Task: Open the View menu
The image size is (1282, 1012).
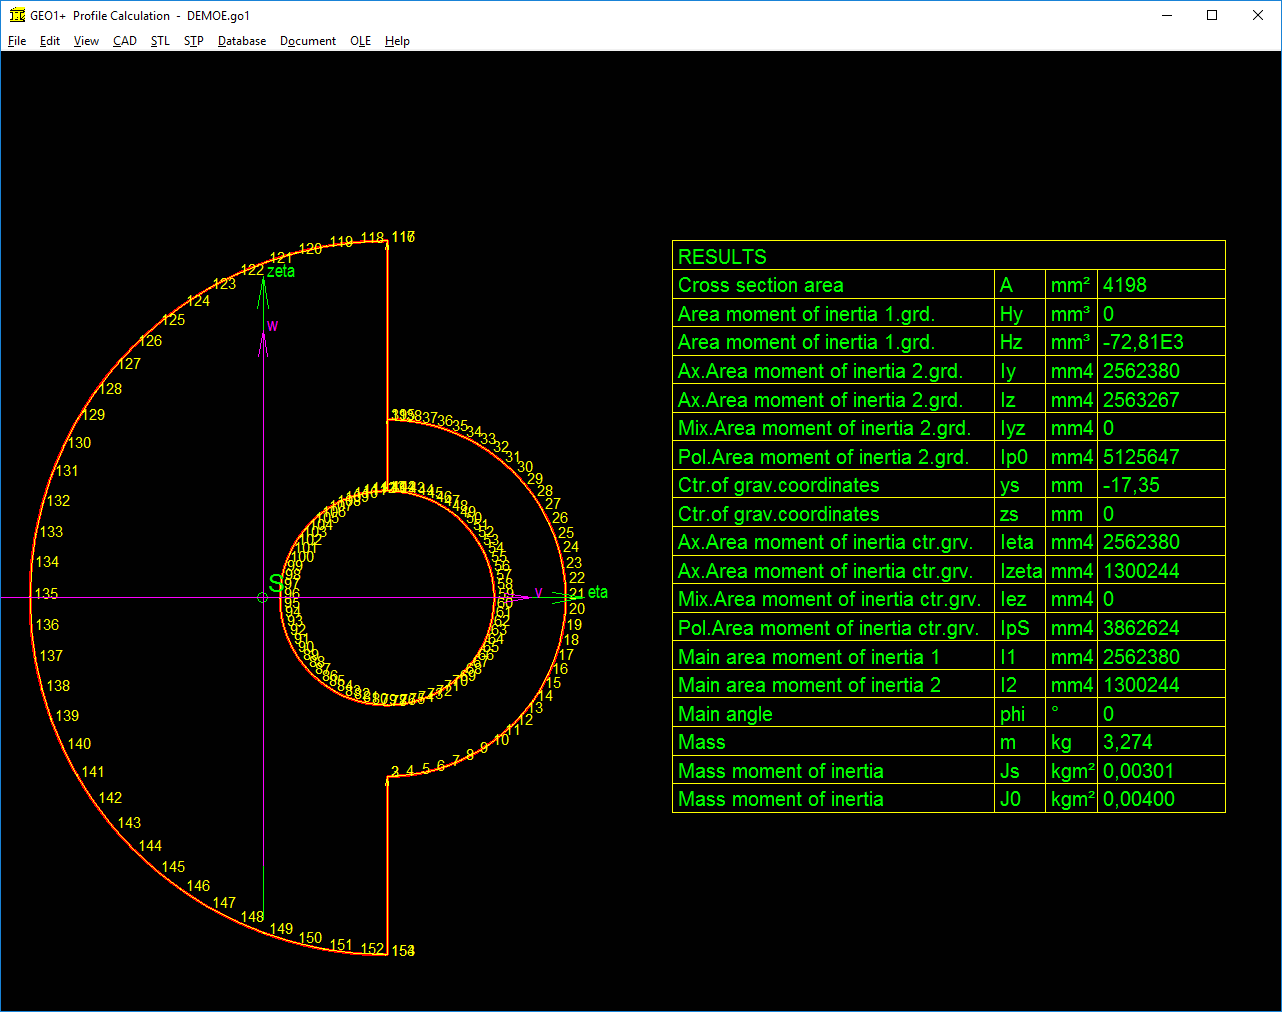Action: (x=86, y=41)
